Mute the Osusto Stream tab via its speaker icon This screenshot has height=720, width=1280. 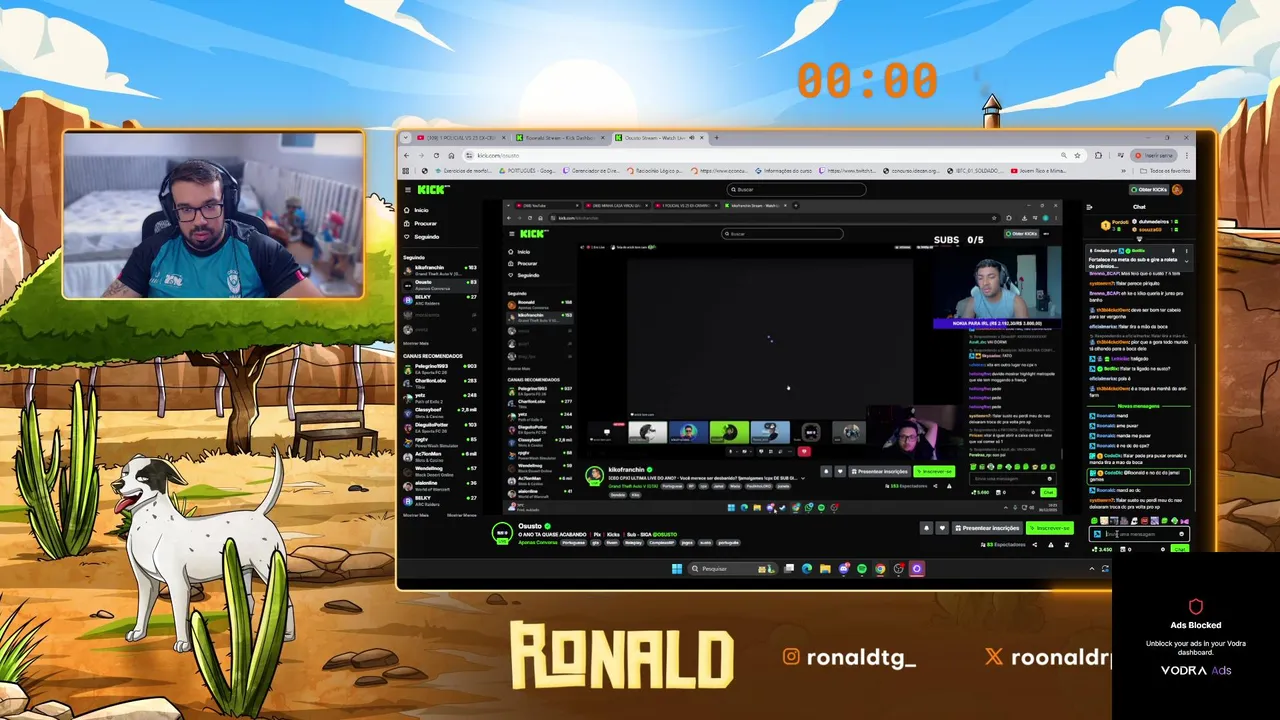[x=692, y=137]
